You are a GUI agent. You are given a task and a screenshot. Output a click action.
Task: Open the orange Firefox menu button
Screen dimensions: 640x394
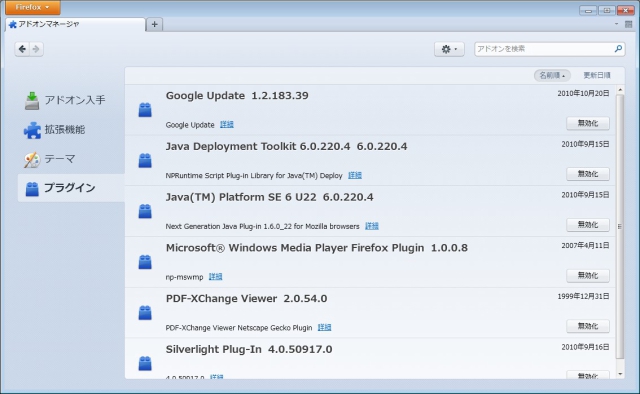tap(33, 7)
